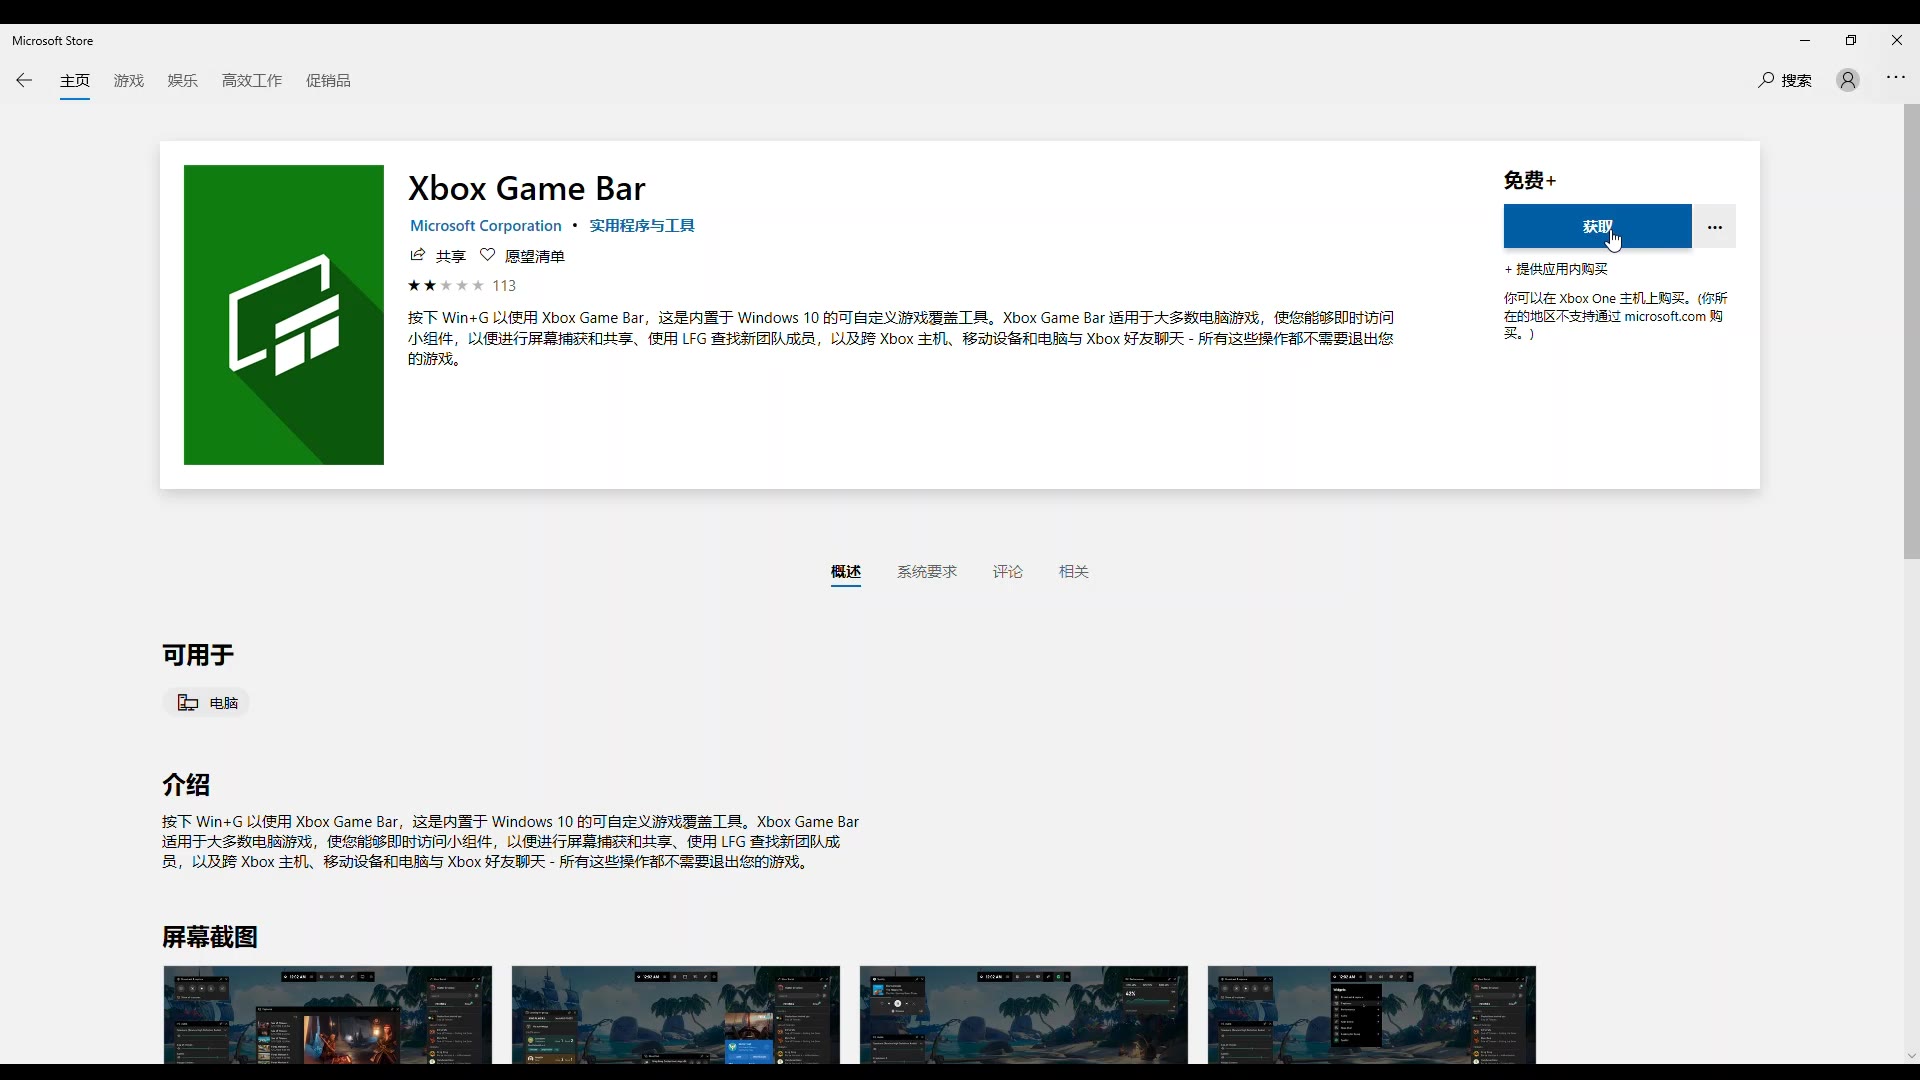This screenshot has height=1080, width=1920.
Task: Click the 113 ratings count
Action: click(x=504, y=286)
